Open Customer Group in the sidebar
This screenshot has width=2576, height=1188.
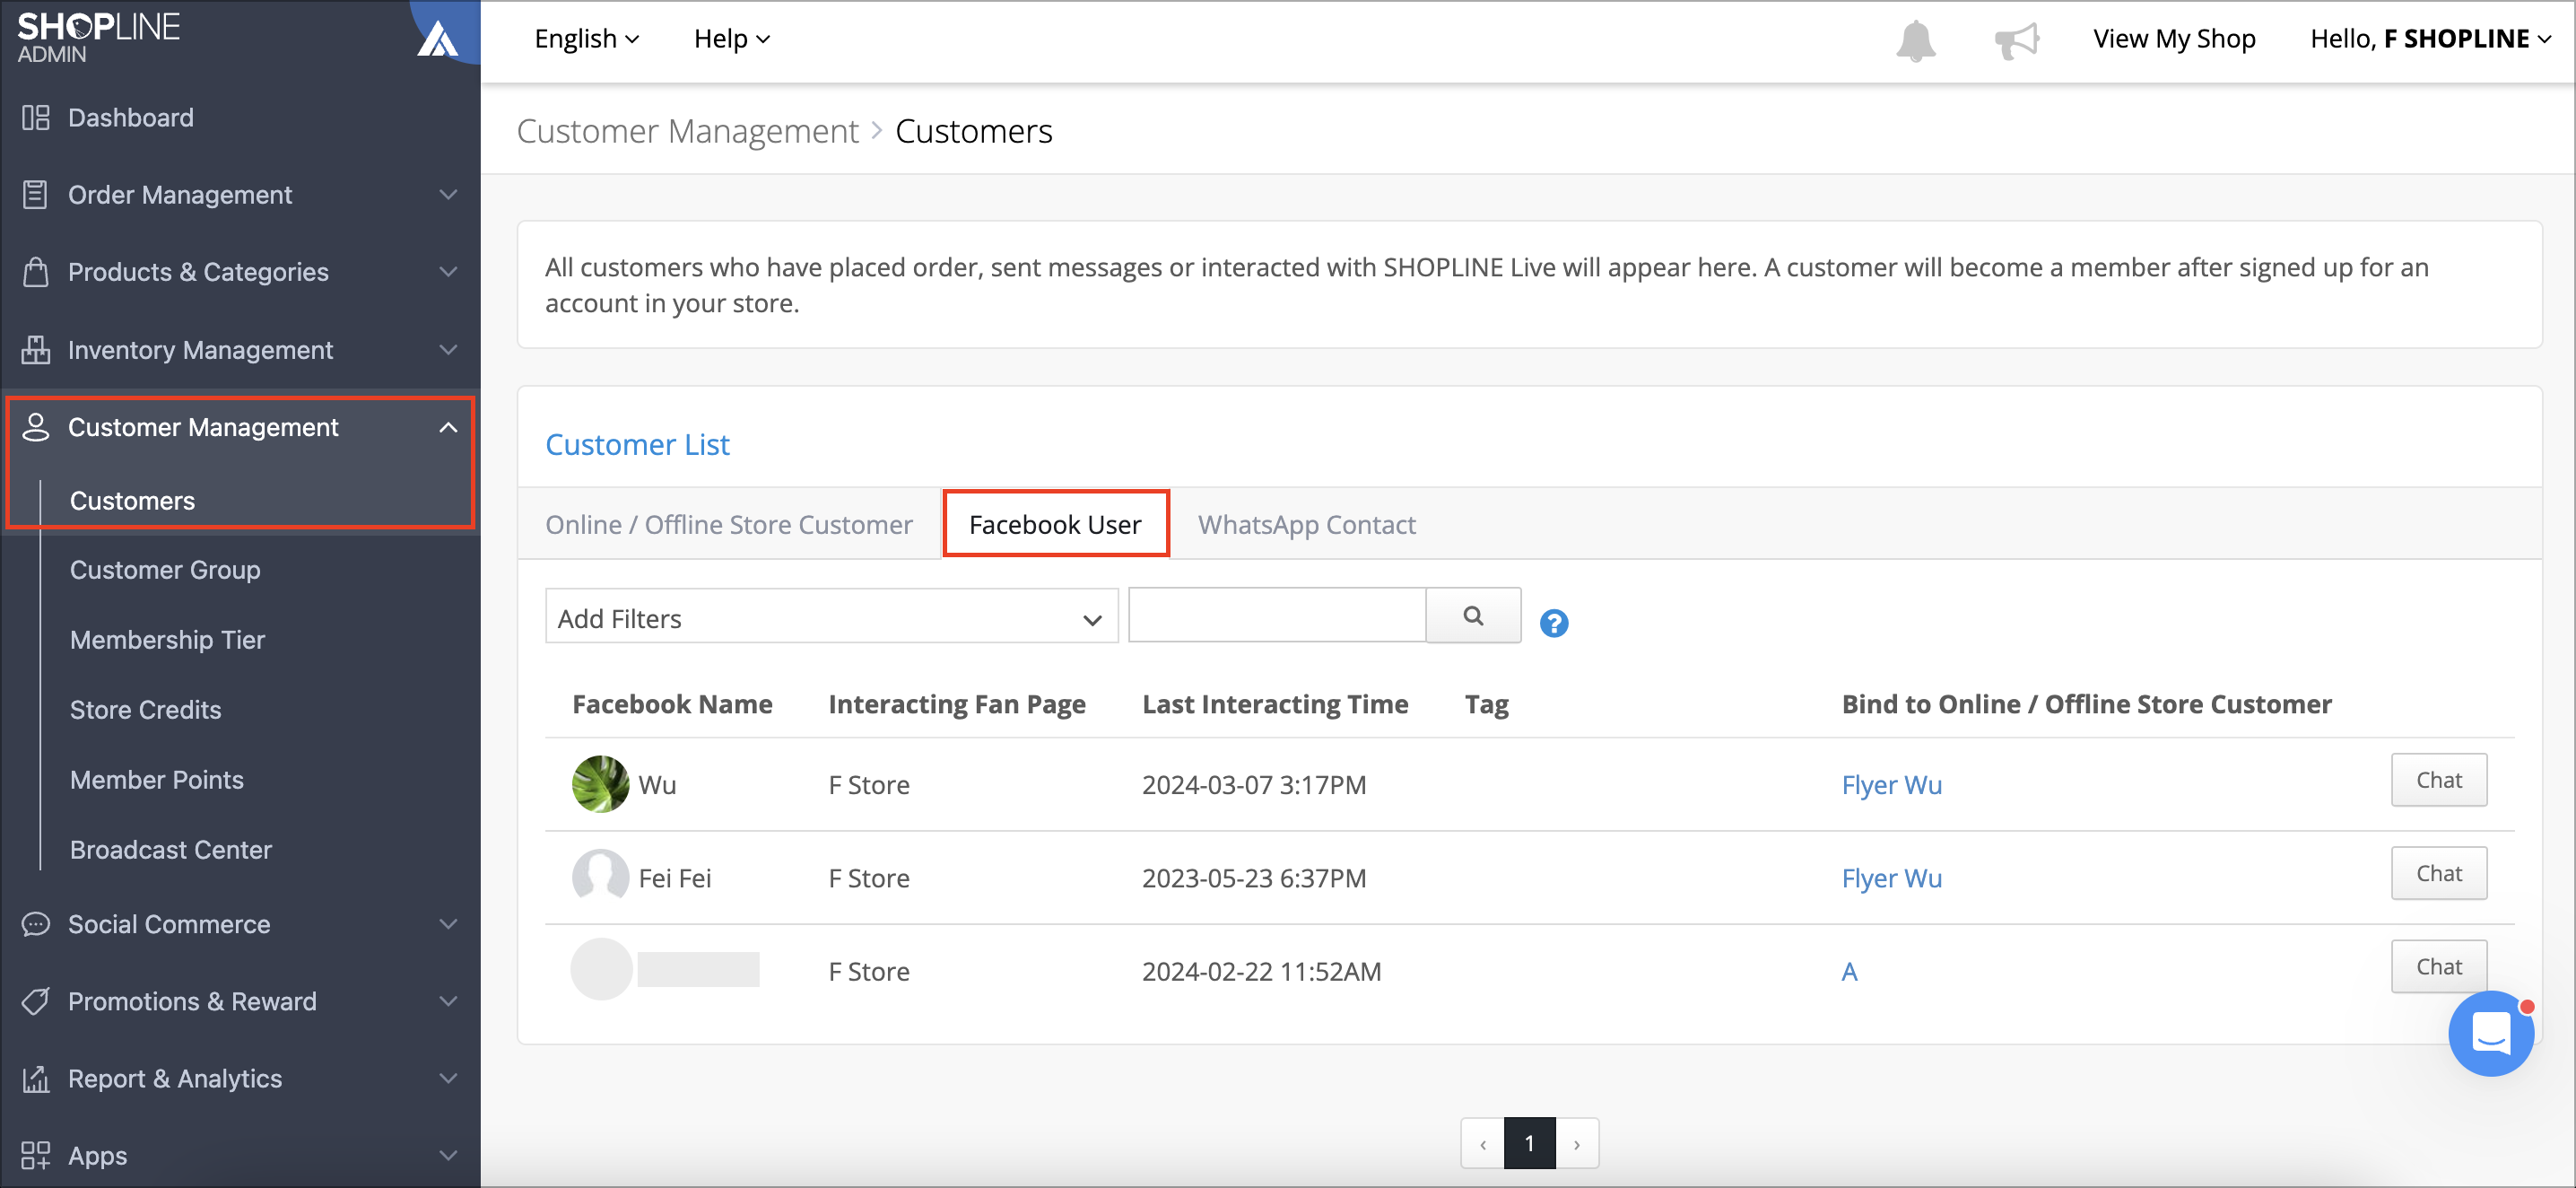(165, 570)
